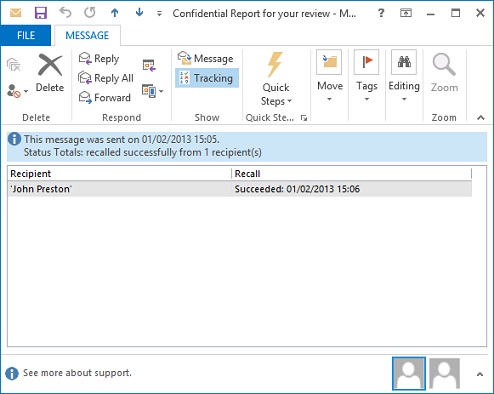
Task: Click the envelope icon in title bar
Action: [x=15, y=13]
